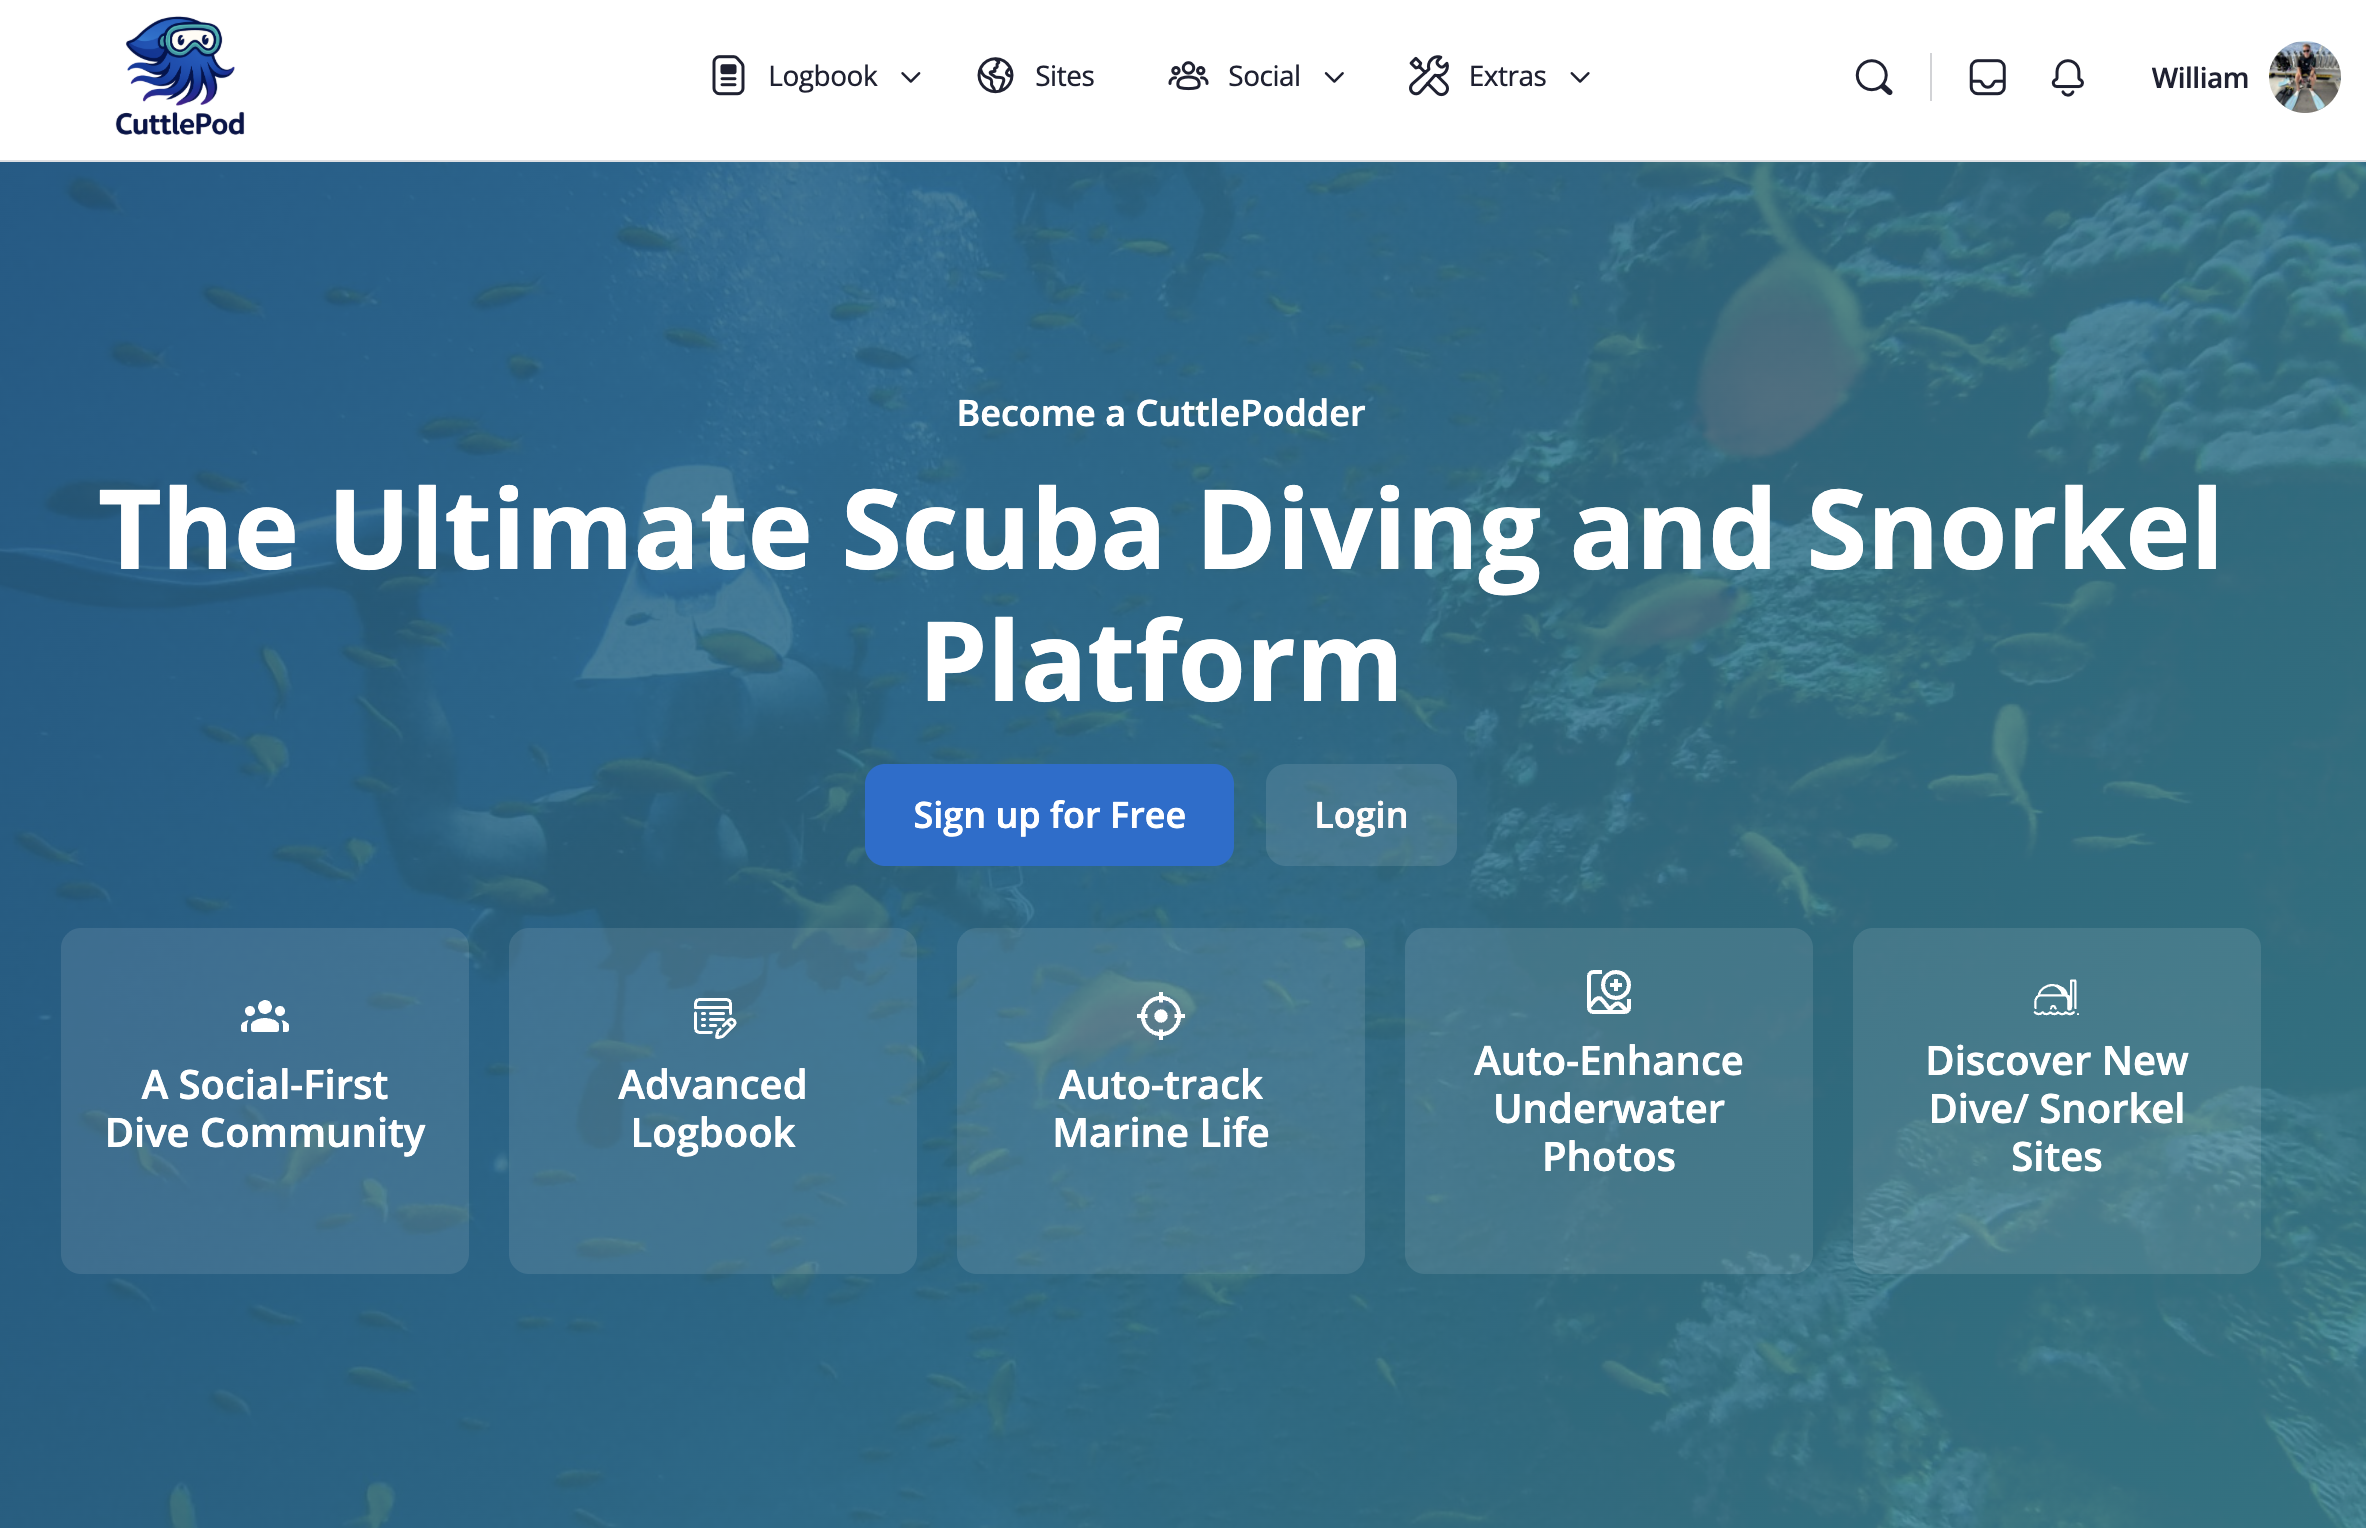Click the crosshair Auto-track Marine Life icon
The width and height of the screenshot is (2366, 1528).
1160,1016
